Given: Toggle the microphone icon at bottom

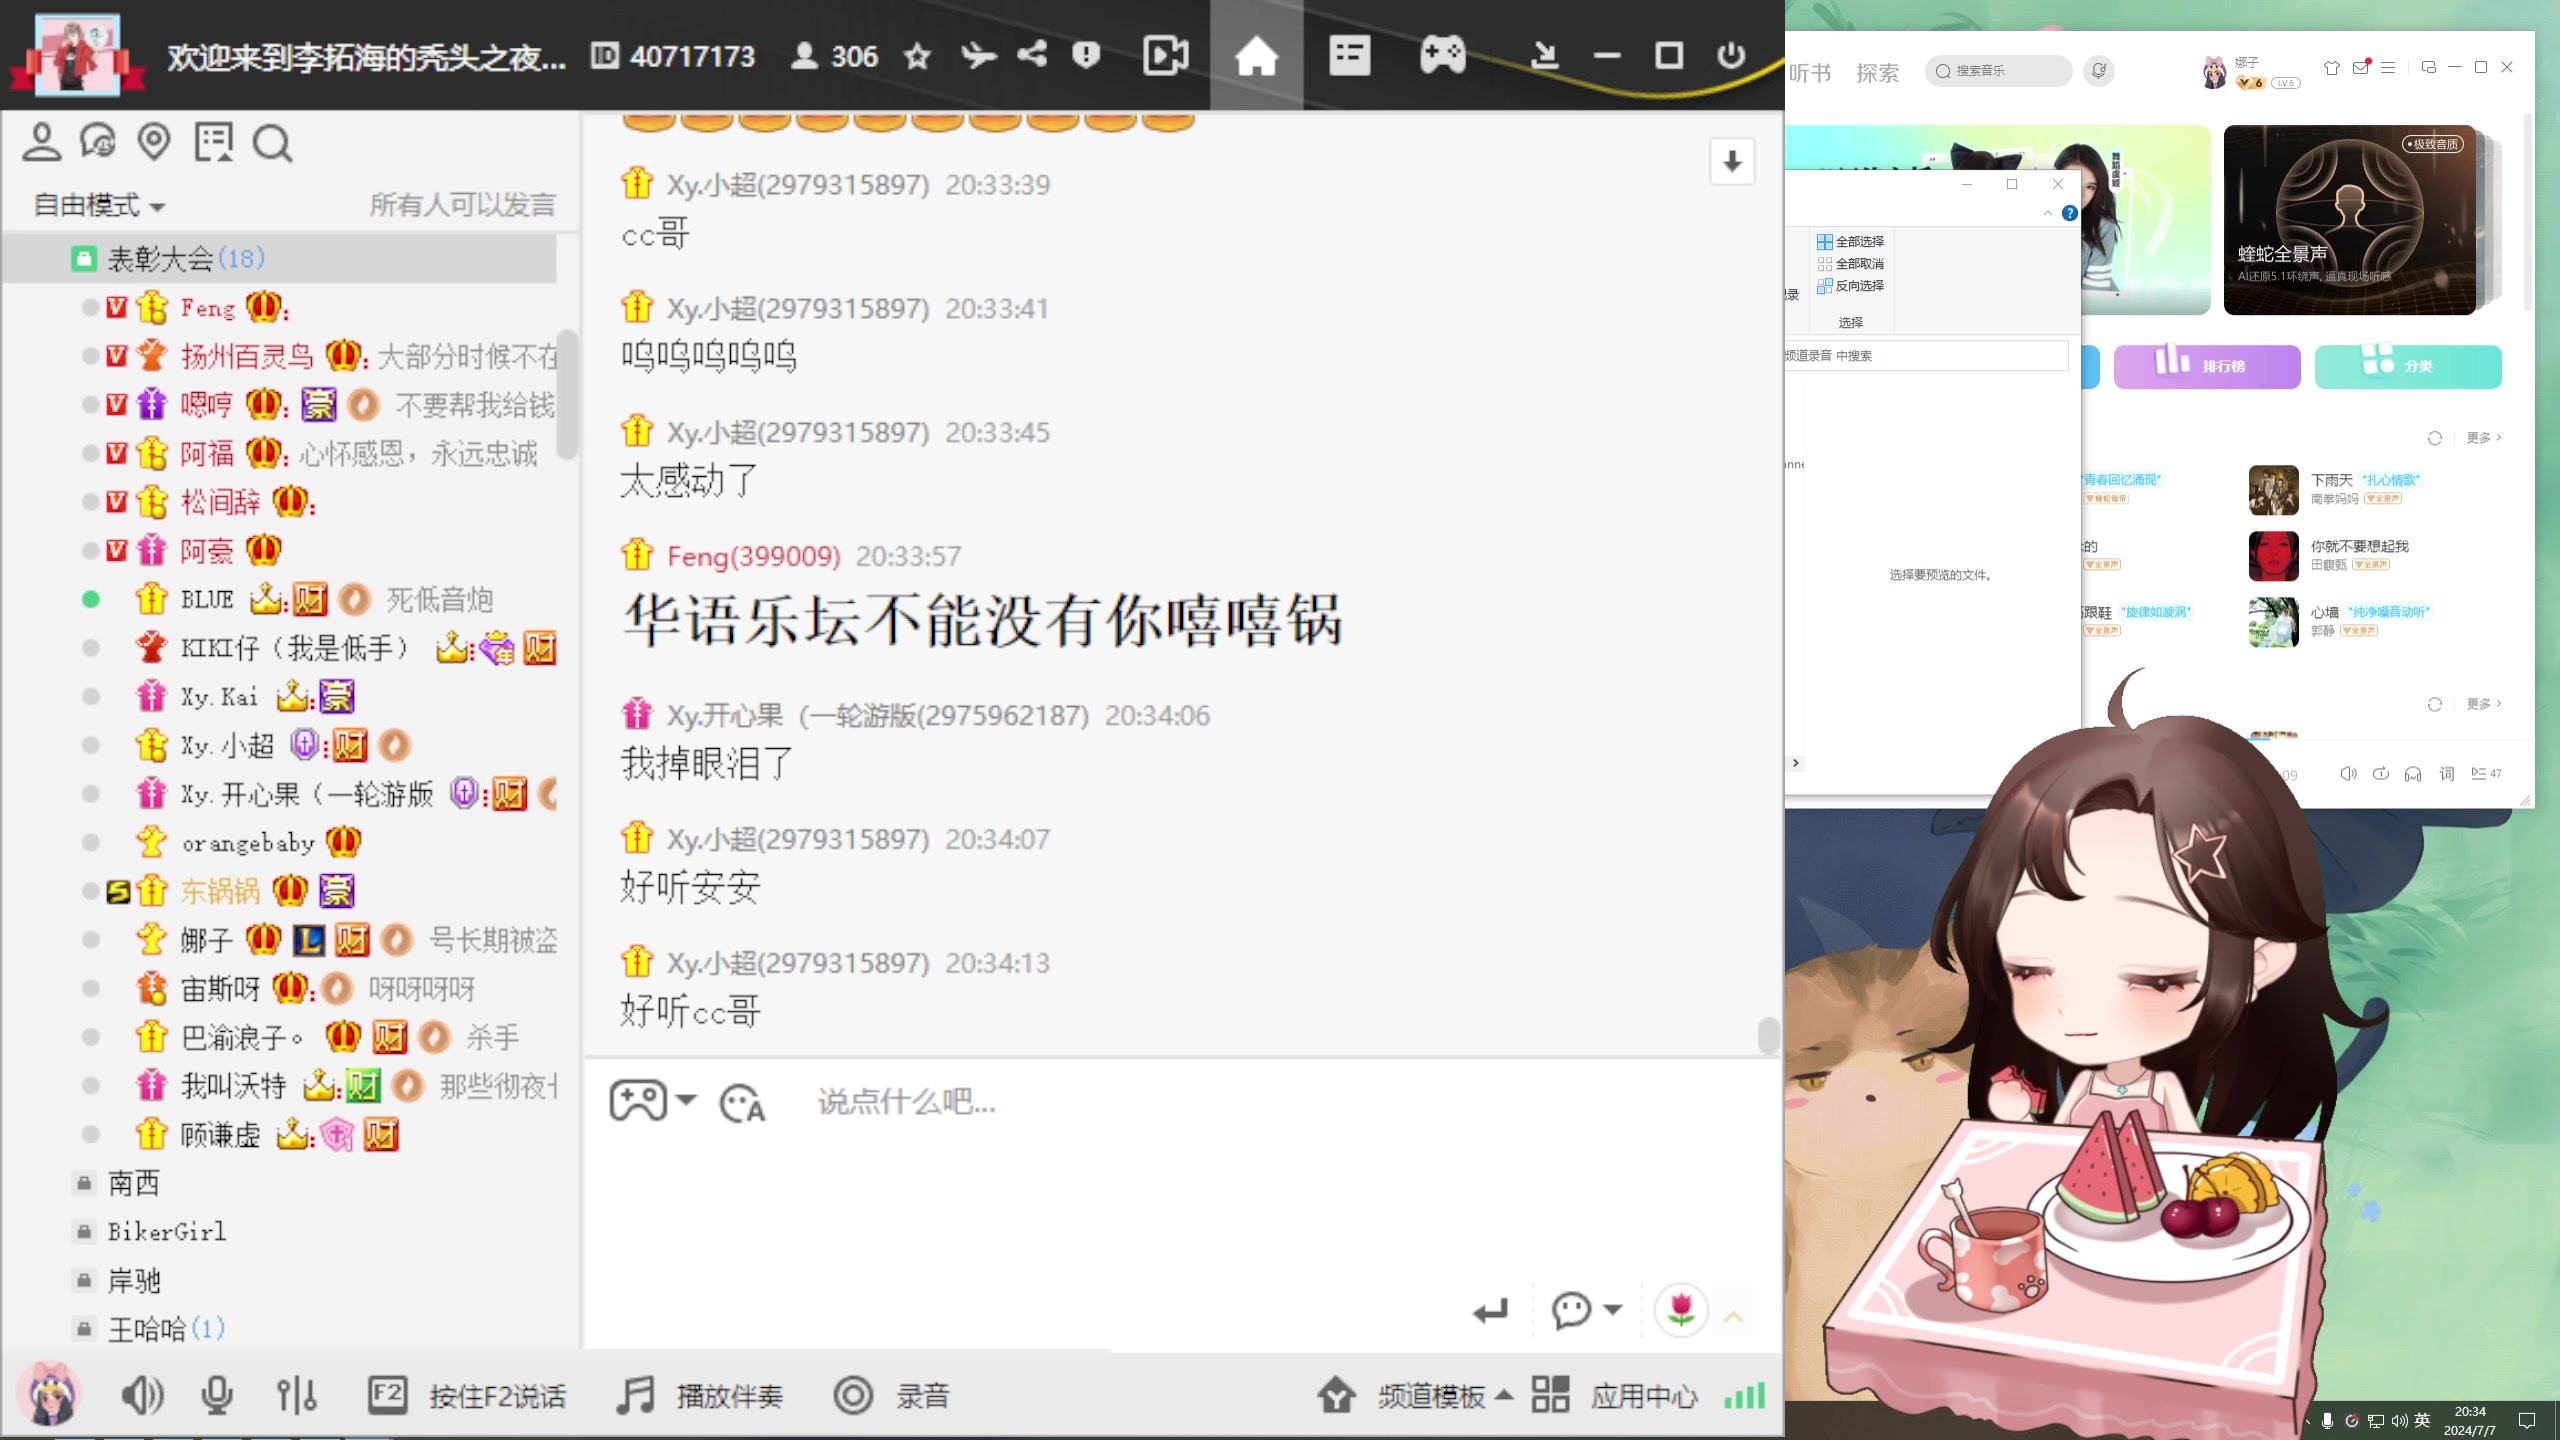Looking at the screenshot, I should coord(217,1395).
